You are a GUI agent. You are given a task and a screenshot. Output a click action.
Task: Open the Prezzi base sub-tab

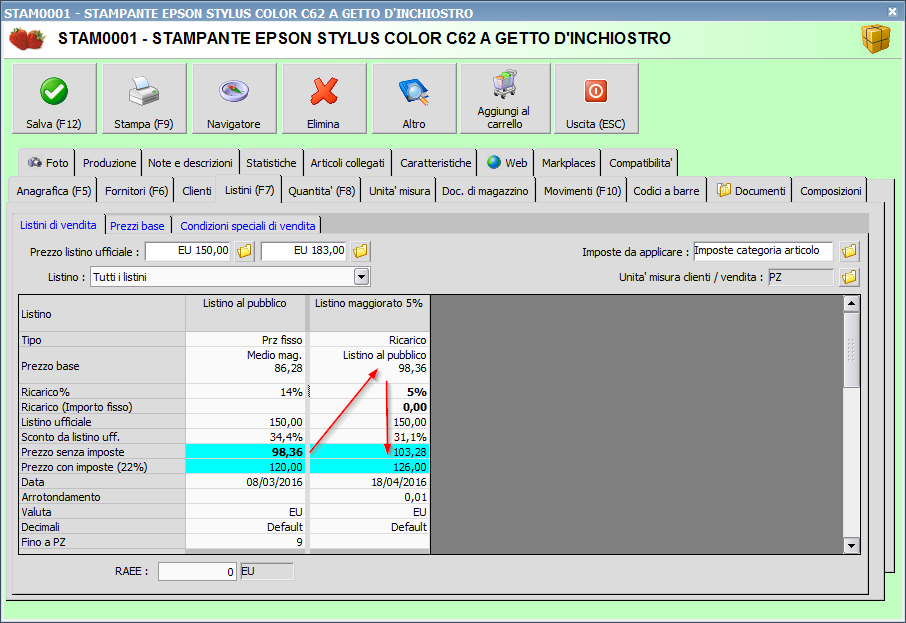(137, 226)
